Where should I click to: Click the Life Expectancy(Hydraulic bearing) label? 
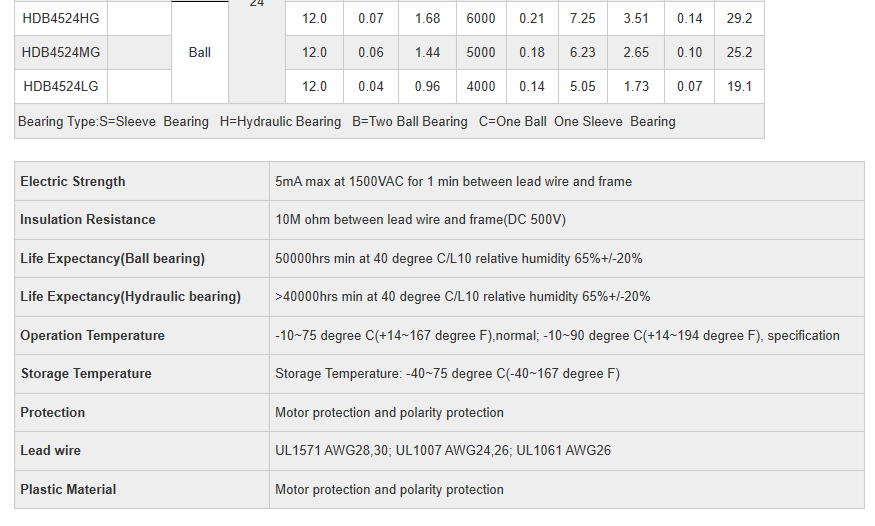tap(130, 296)
